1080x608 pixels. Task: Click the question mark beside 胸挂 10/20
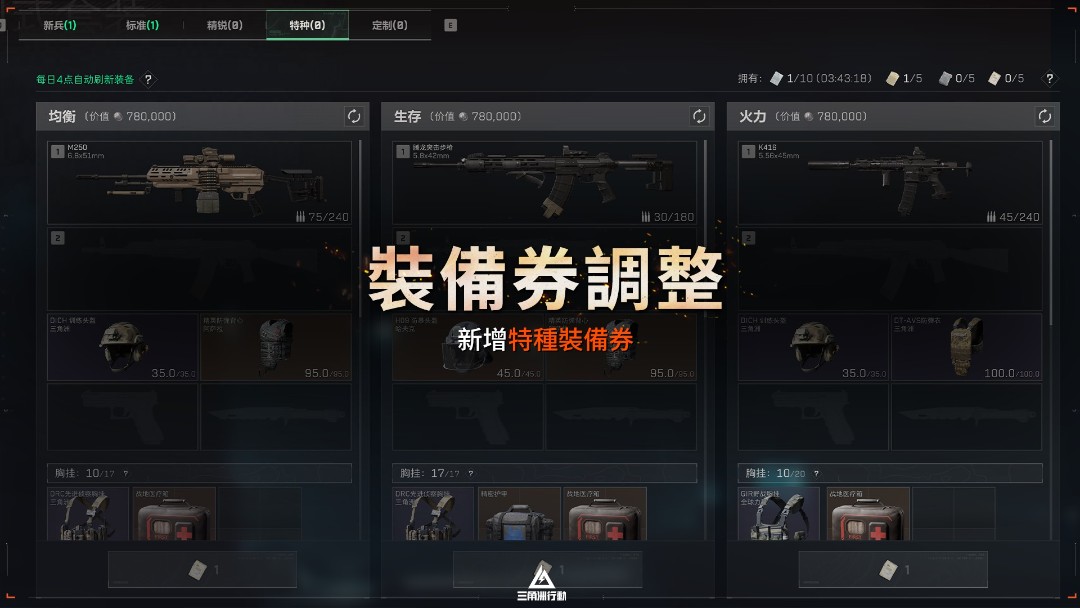click(816, 474)
